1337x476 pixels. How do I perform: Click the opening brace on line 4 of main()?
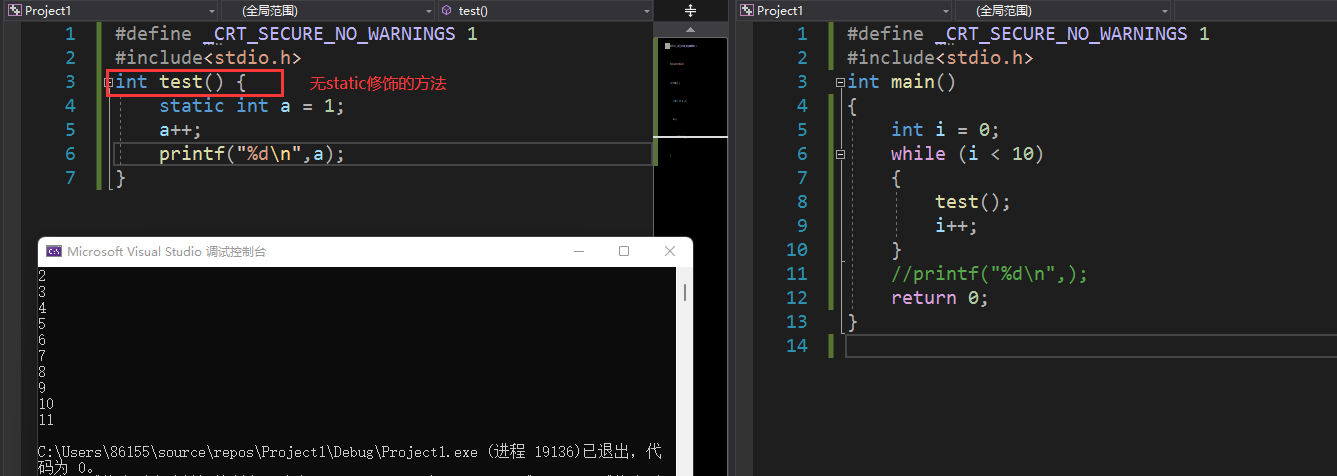tap(852, 106)
